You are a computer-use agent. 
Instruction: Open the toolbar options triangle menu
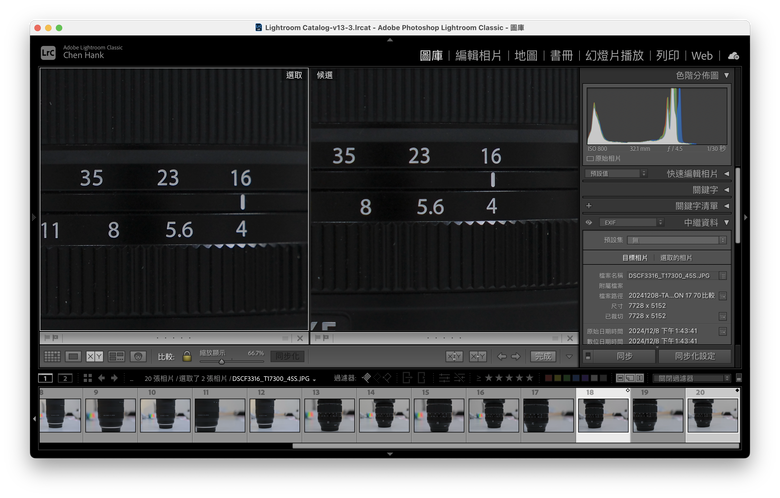pyautogui.click(x=569, y=356)
